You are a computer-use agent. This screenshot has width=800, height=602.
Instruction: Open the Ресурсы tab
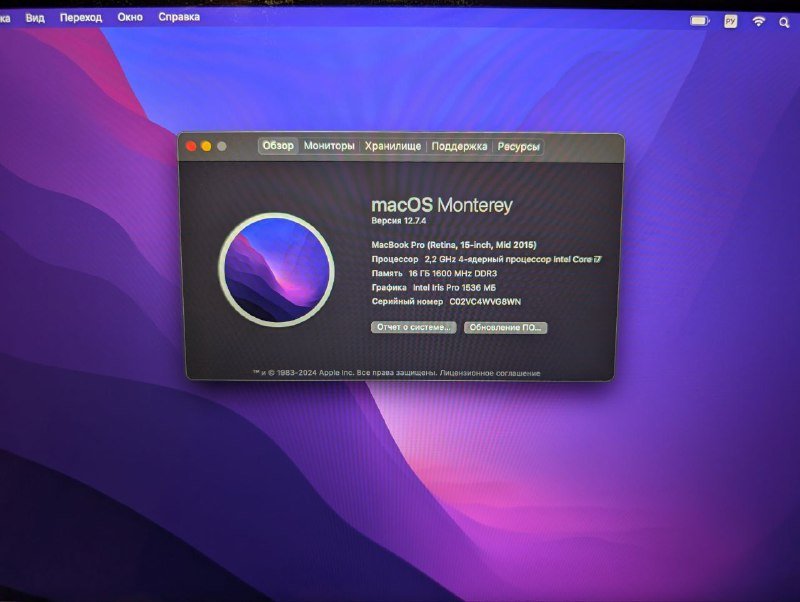(517, 146)
